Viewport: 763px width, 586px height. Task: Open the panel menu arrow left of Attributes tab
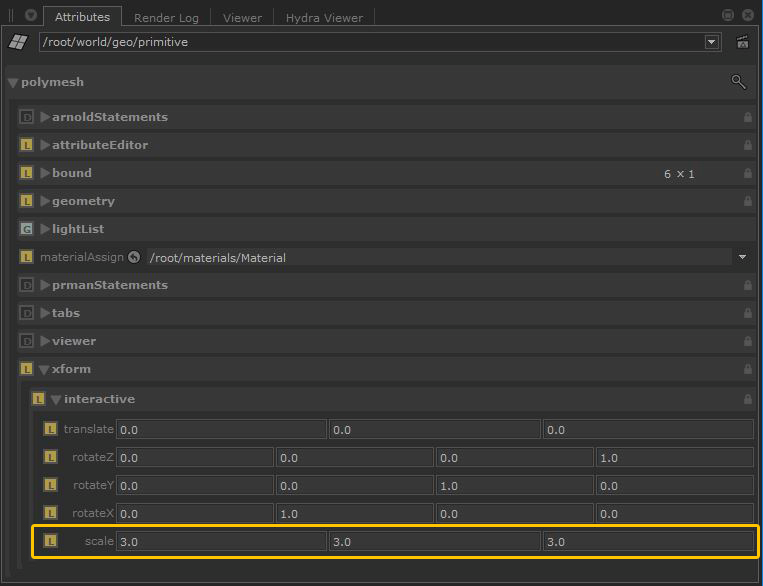(x=30, y=16)
